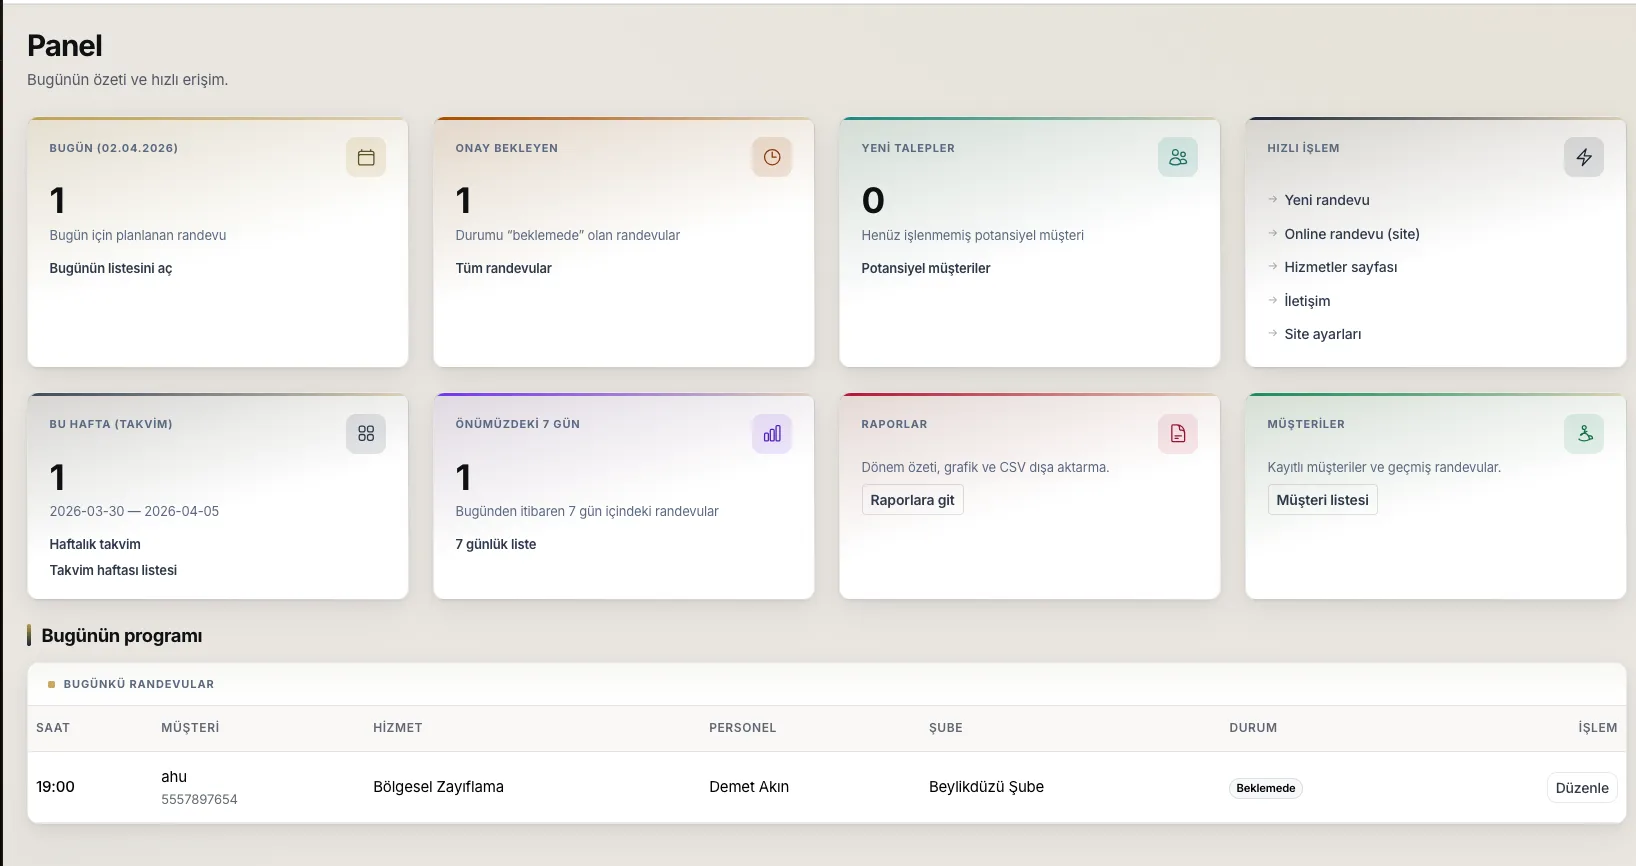Click the people icon on Yeni Talepler card
Screen dimensions: 1636x866
1178,157
